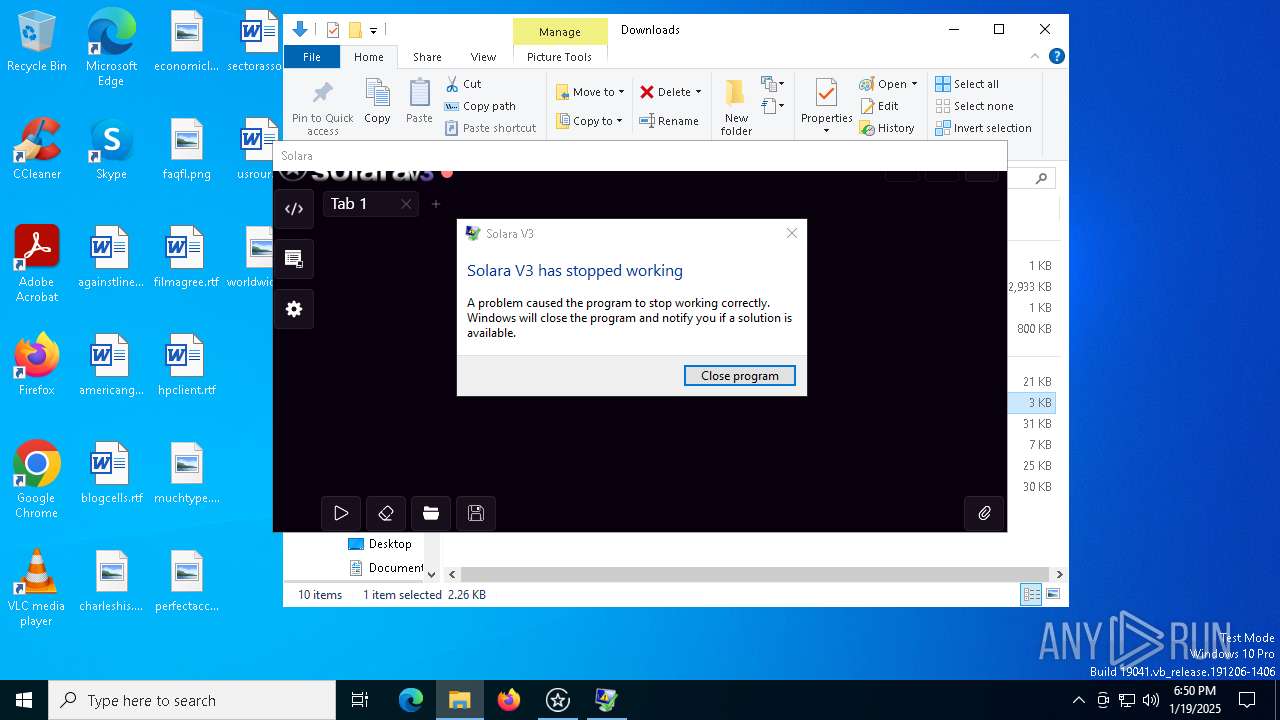This screenshot has width=1280, height=720.
Task: Click Edit in the ribbon
Action: (879, 106)
